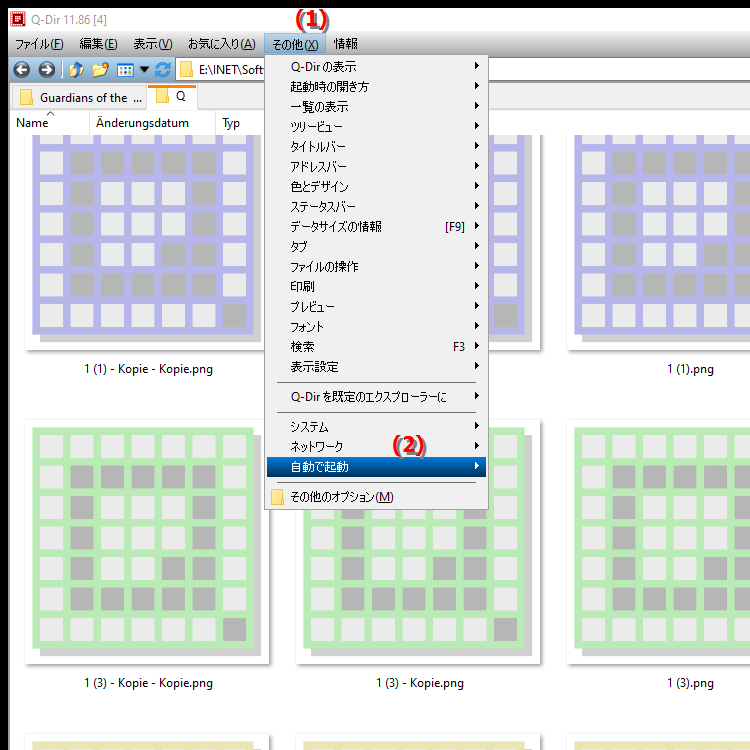Switch to the Q folder tab

172,97
